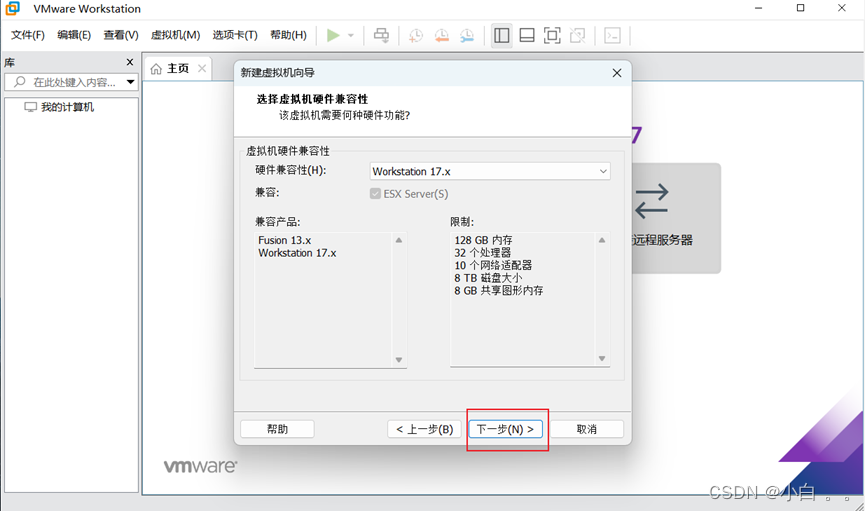This screenshot has height=511, width=865.
Task: Close the 库 library panel
Action: click(130, 62)
